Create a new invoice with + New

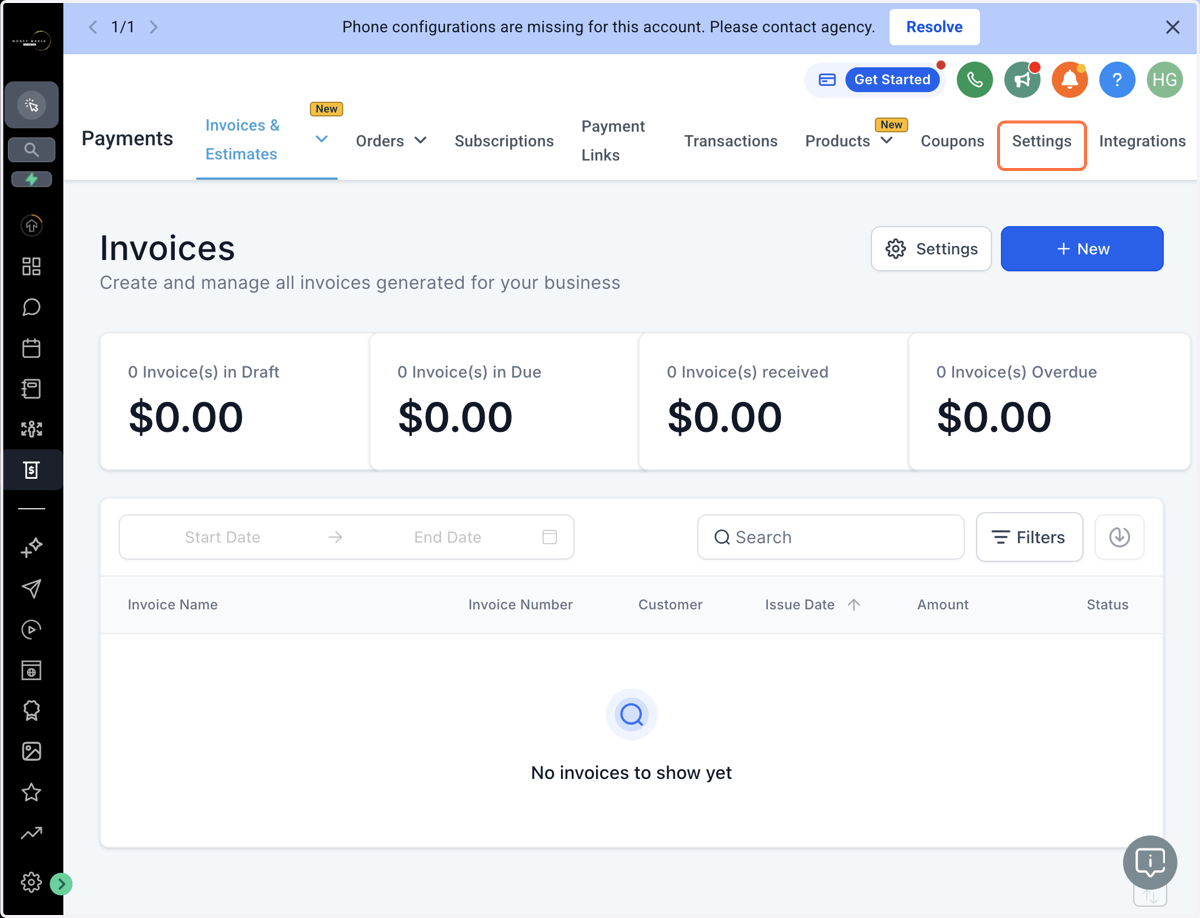1082,249
